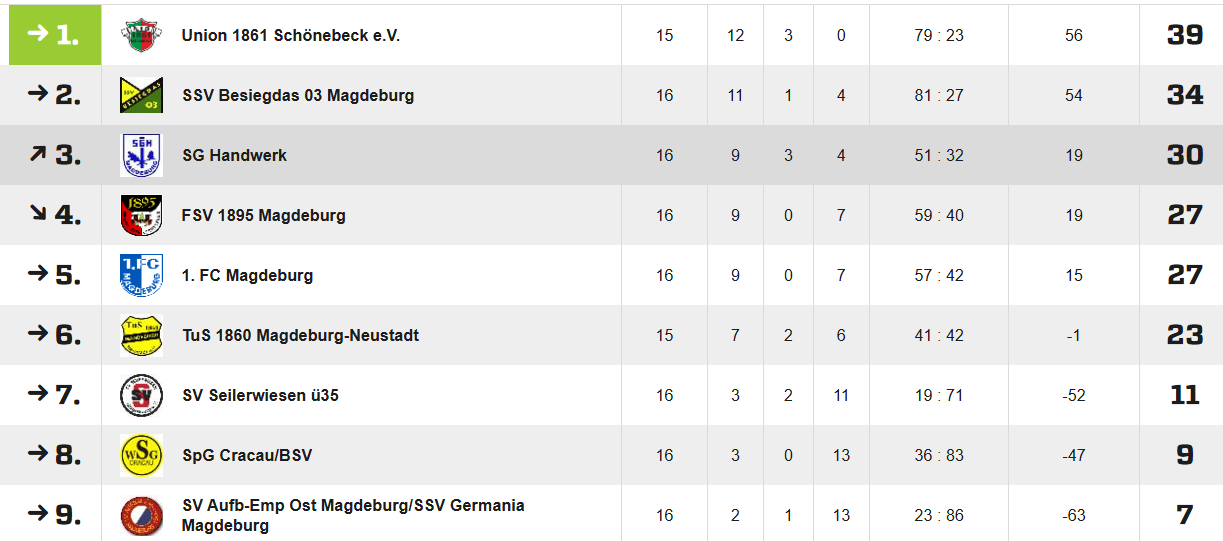Viewport: 1223px width, 541px height.
Task: Select the SpG Cracau/BSV team name
Action: pyautogui.click(x=247, y=455)
